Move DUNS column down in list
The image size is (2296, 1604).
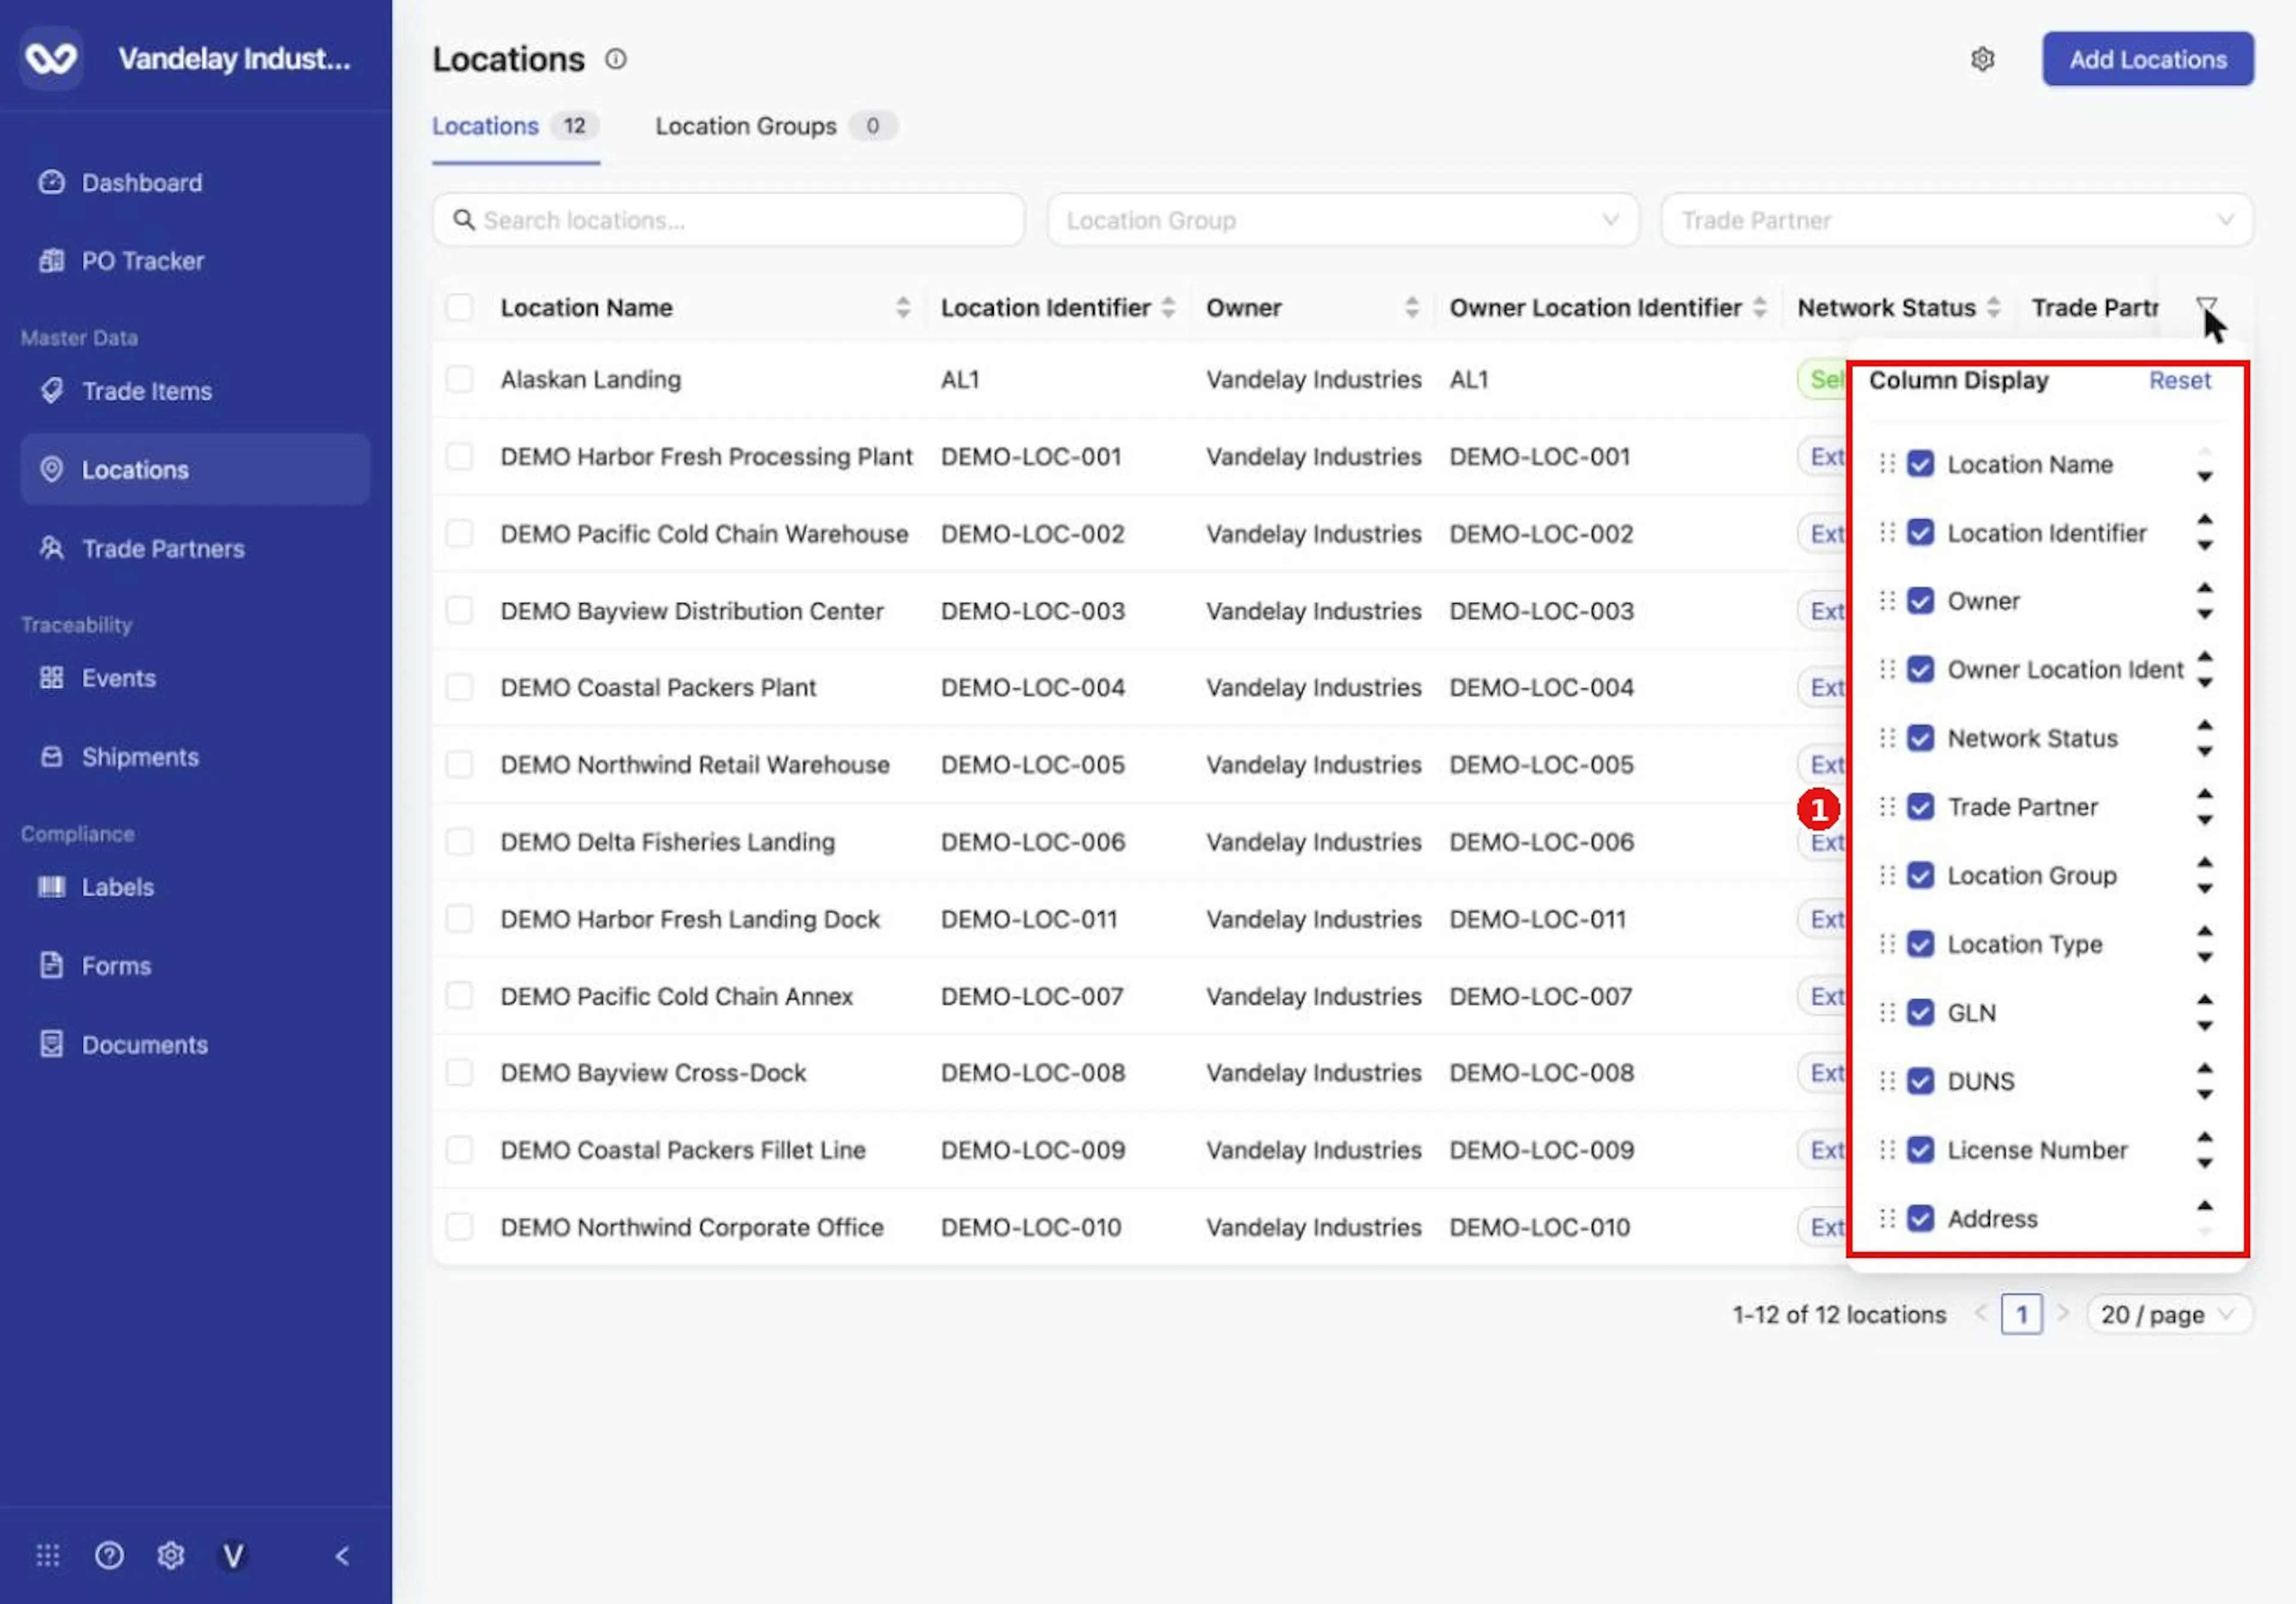pos(2204,1095)
